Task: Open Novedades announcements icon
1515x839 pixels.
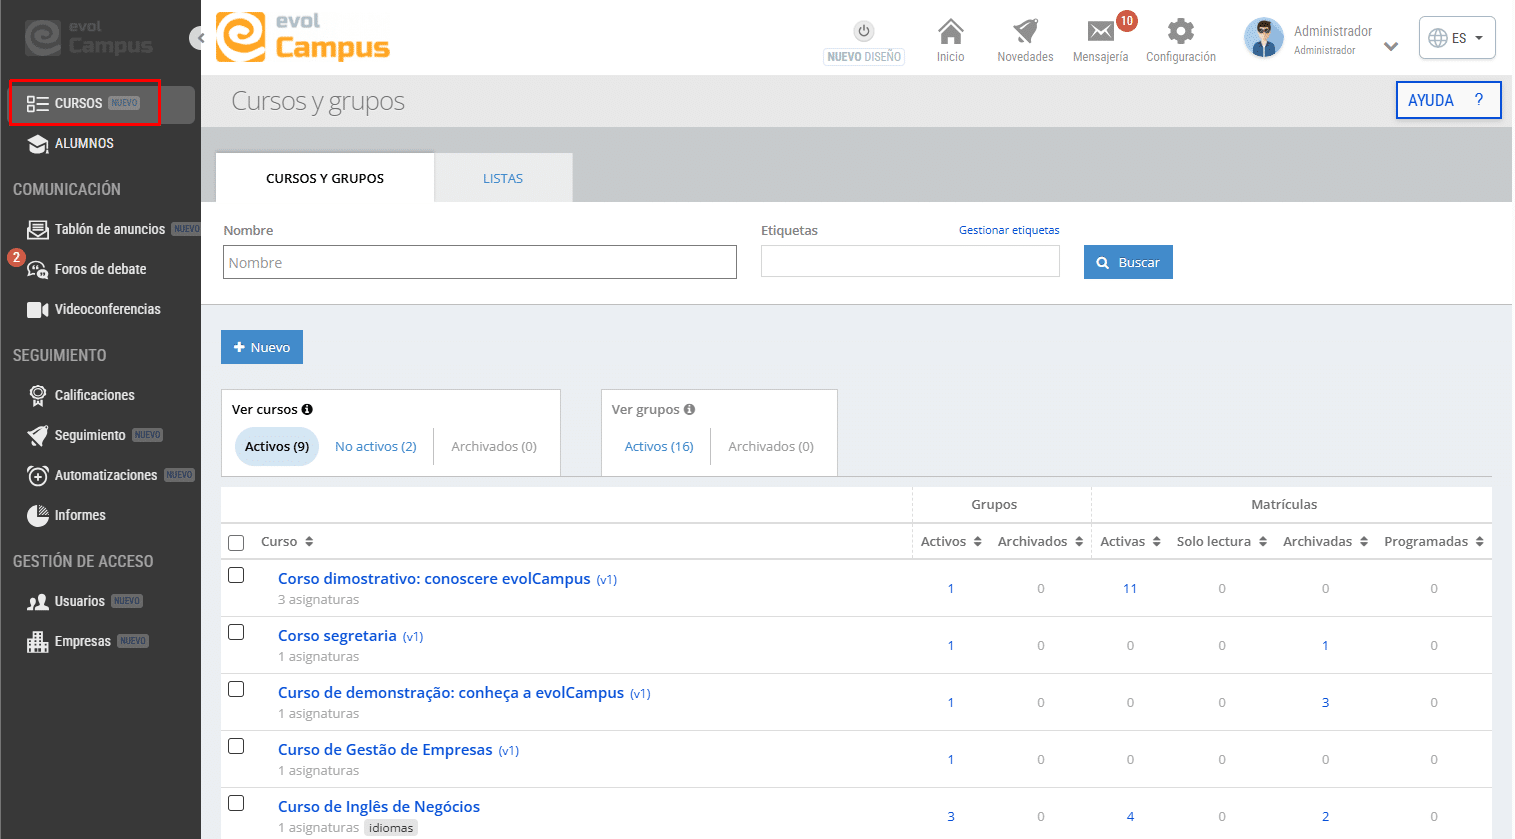Action: [x=1025, y=32]
